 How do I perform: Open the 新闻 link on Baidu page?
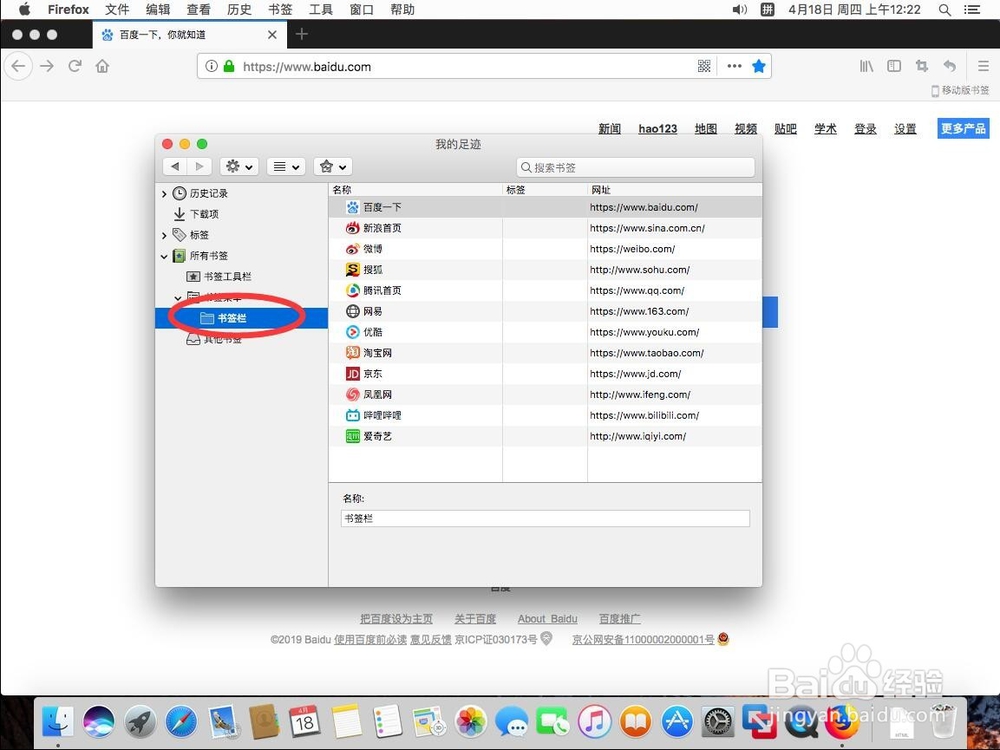coord(609,129)
